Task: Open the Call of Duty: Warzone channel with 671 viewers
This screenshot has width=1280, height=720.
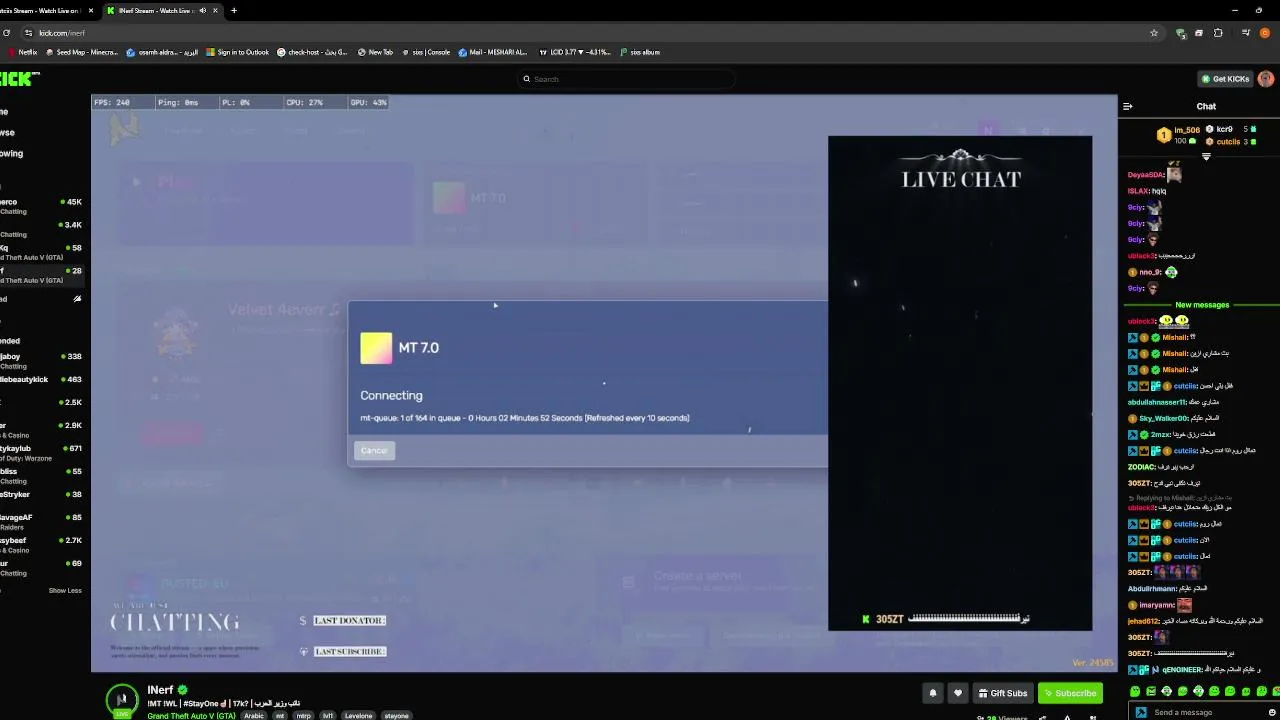Action: pyautogui.click(x=41, y=453)
